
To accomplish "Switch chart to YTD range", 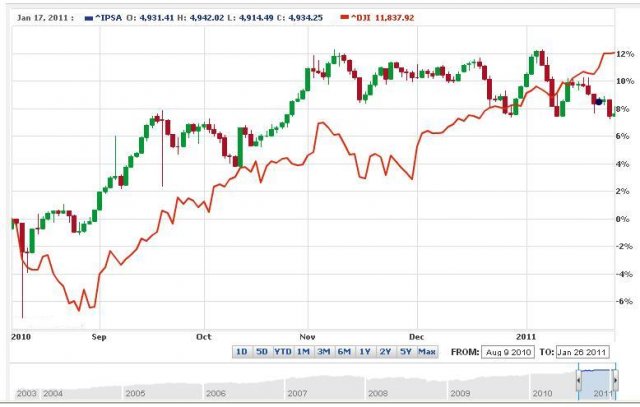I will pyautogui.click(x=282, y=352).
